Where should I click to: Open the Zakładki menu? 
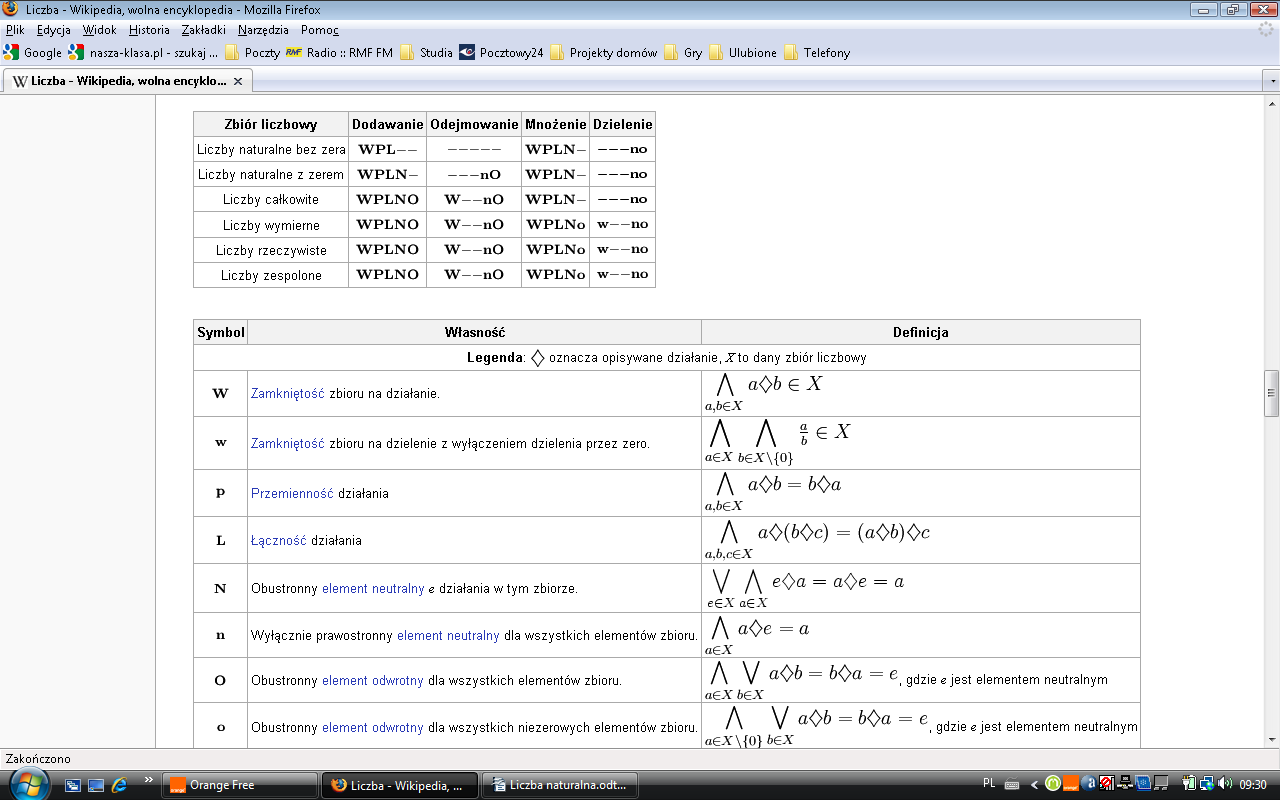pos(204,30)
